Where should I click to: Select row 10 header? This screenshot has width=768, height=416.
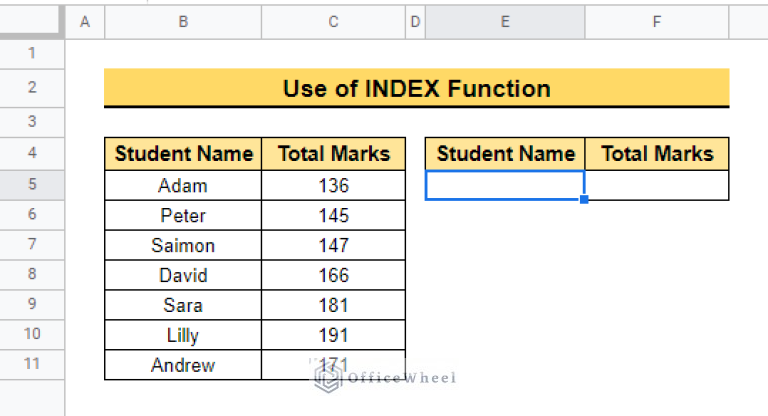pyautogui.click(x=32, y=334)
